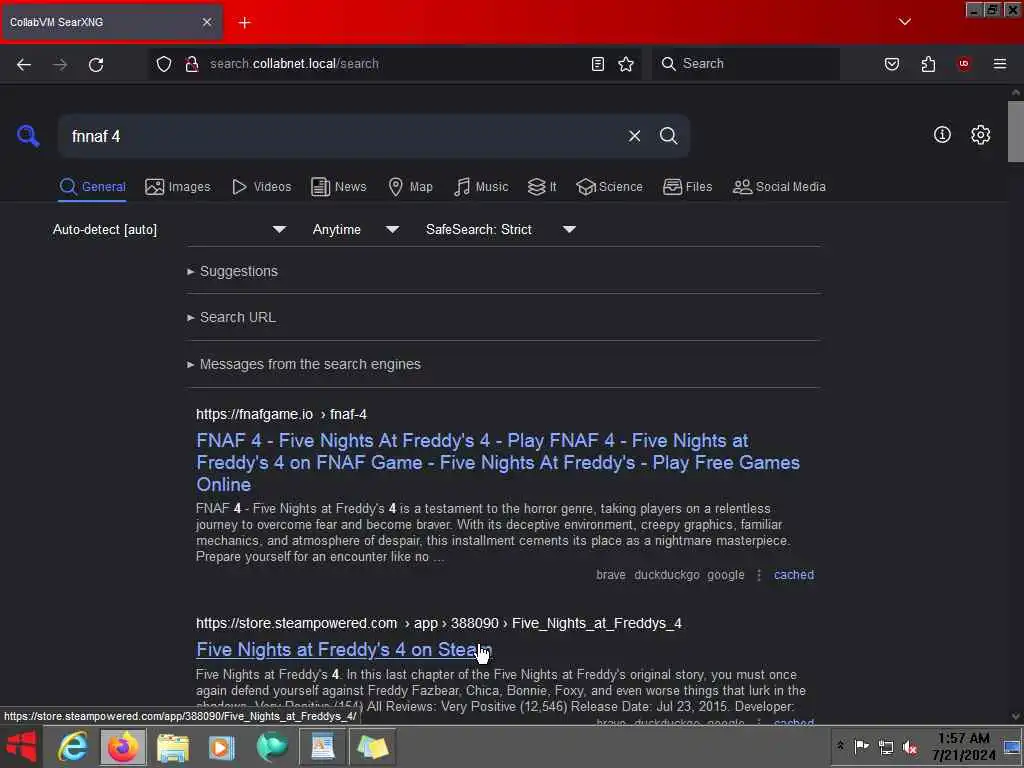This screenshot has width=1024, height=768.
Task: Click the muted volume tray icon
Action: point(910,747)
